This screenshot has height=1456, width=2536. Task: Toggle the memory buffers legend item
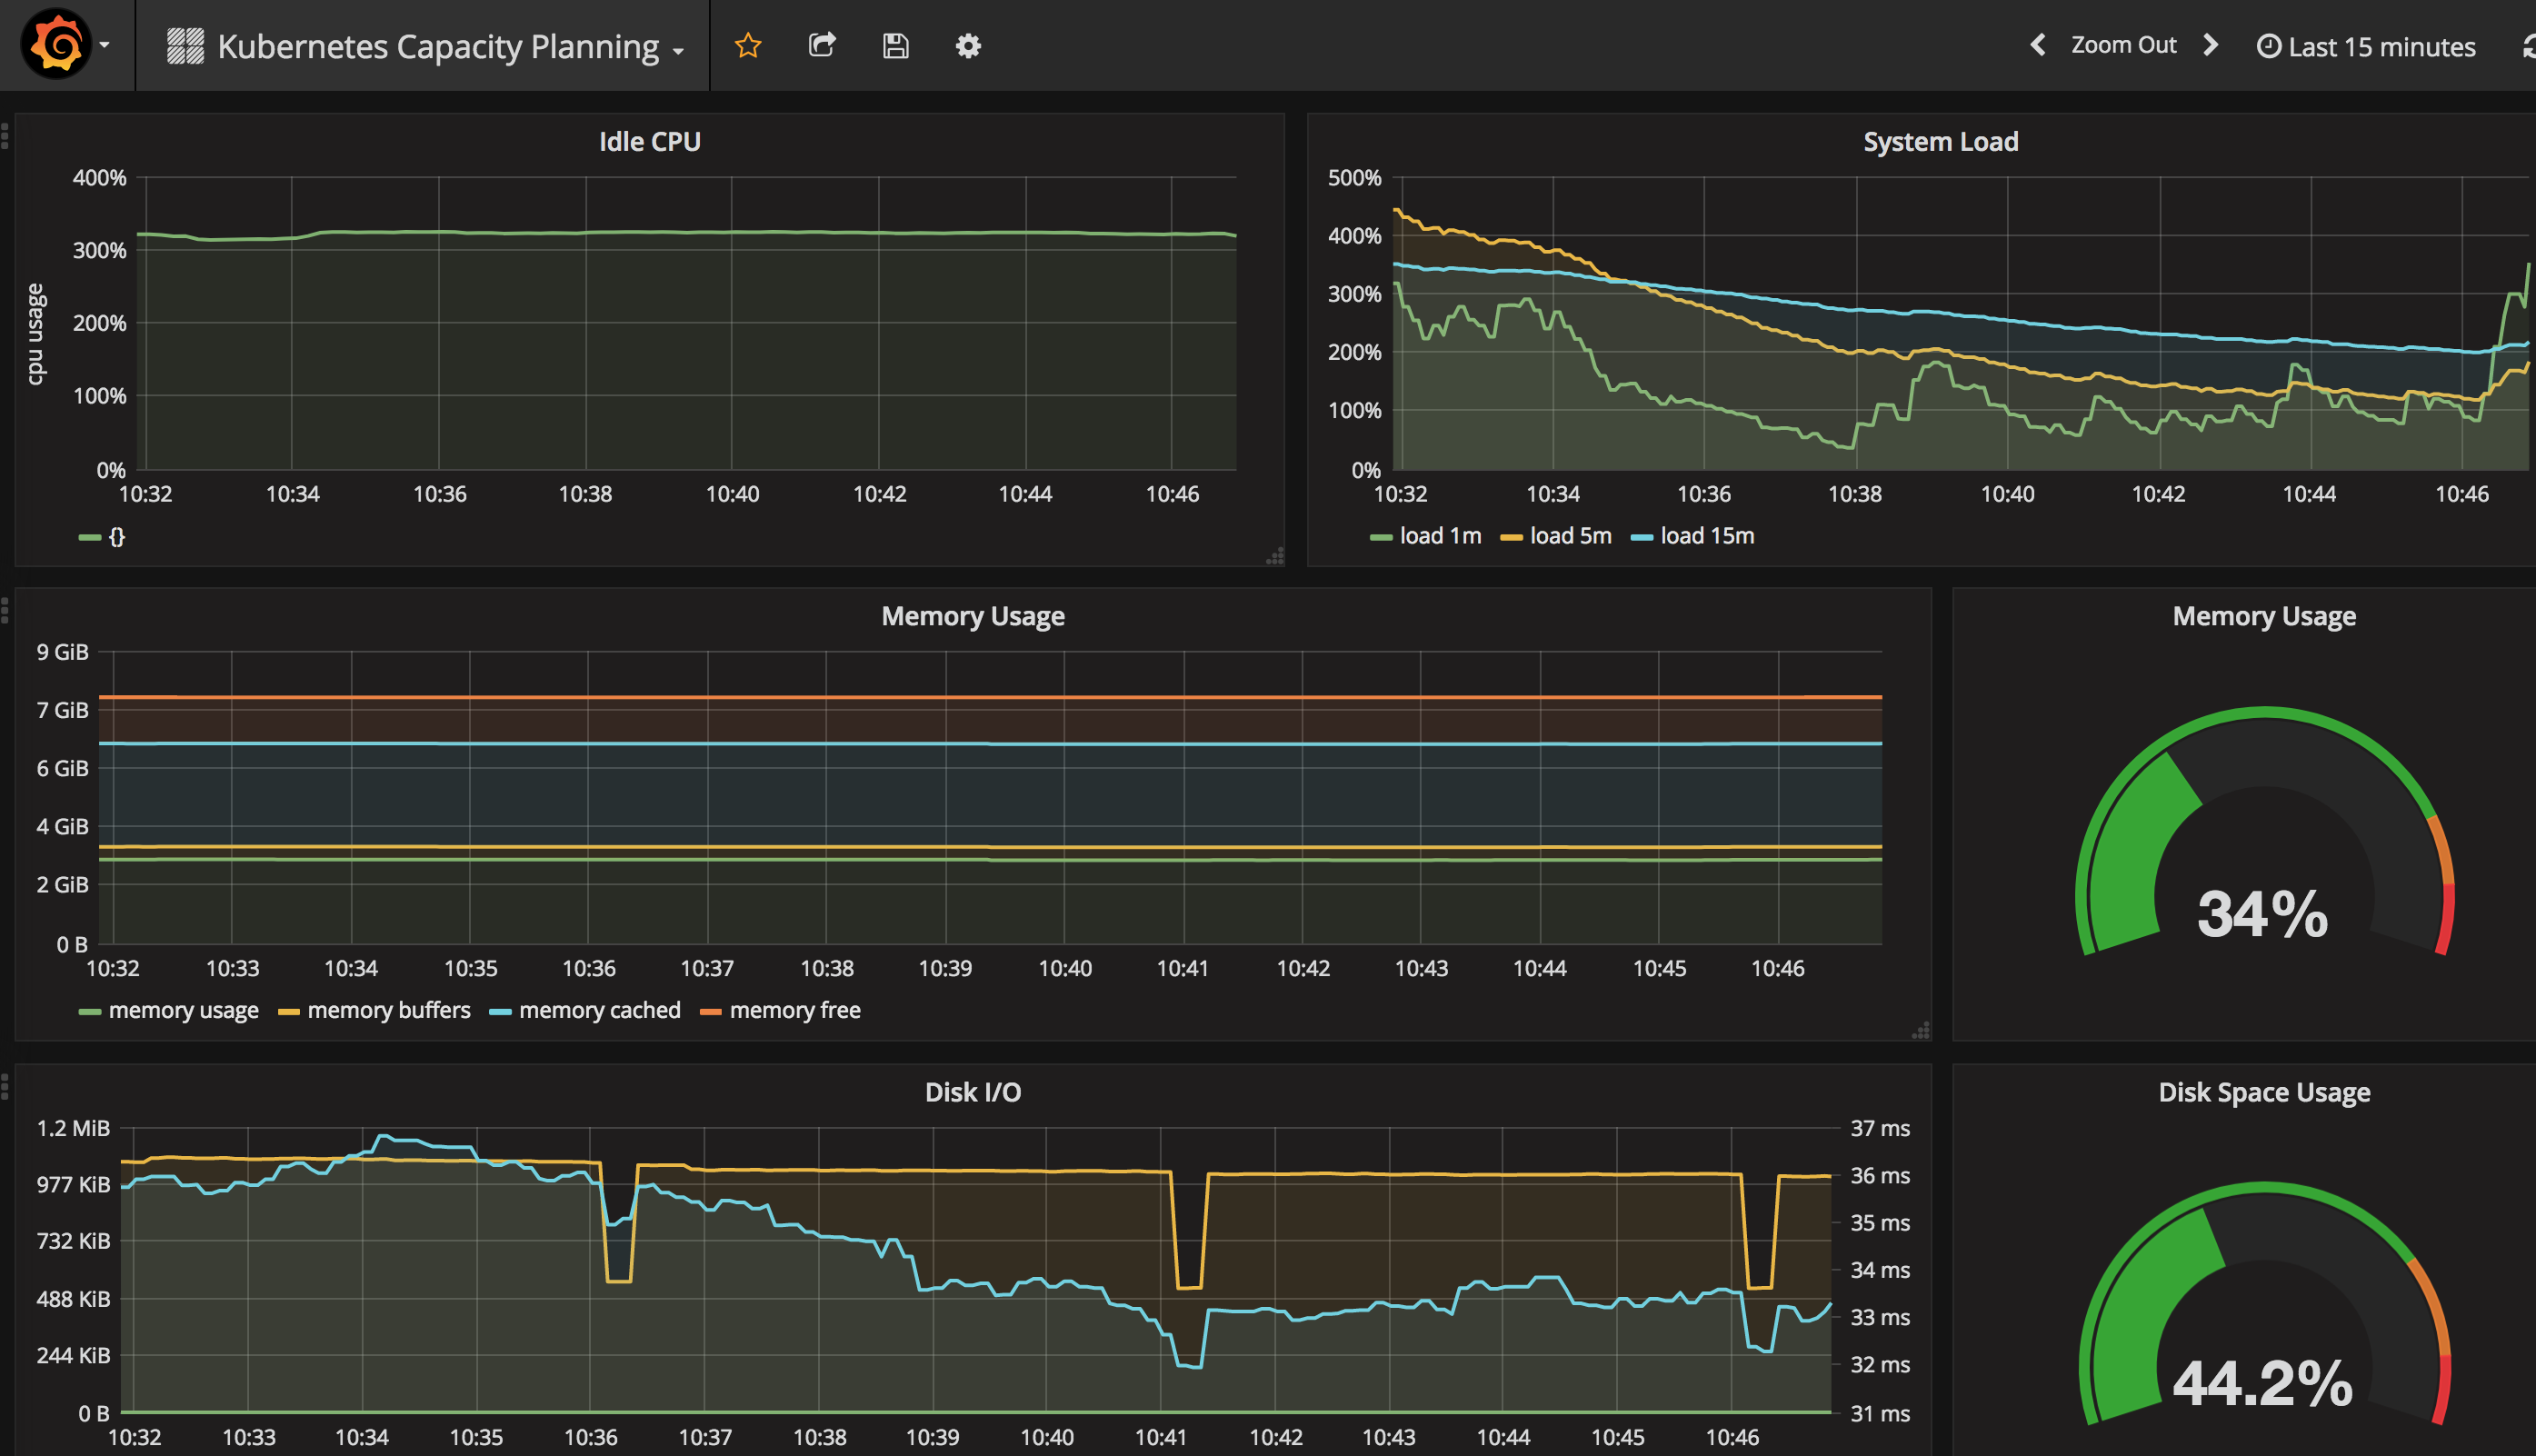click(x=384, y=1009)
